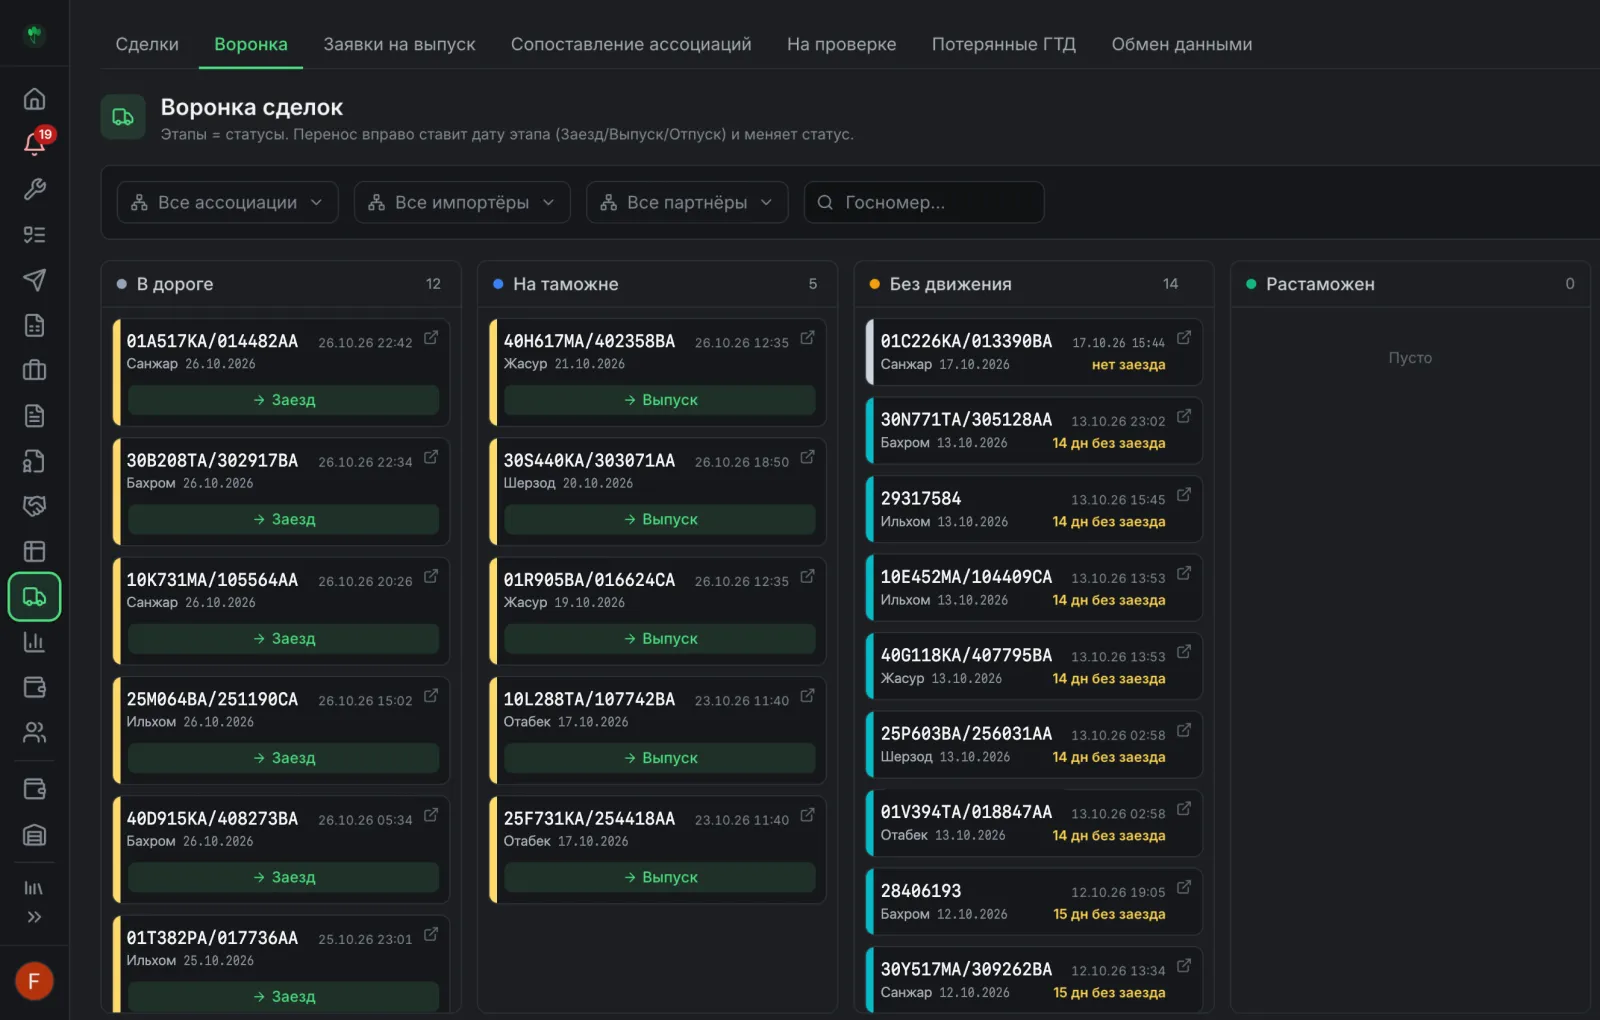Open the Обмен данными tab

click(x=1182, y=44)
